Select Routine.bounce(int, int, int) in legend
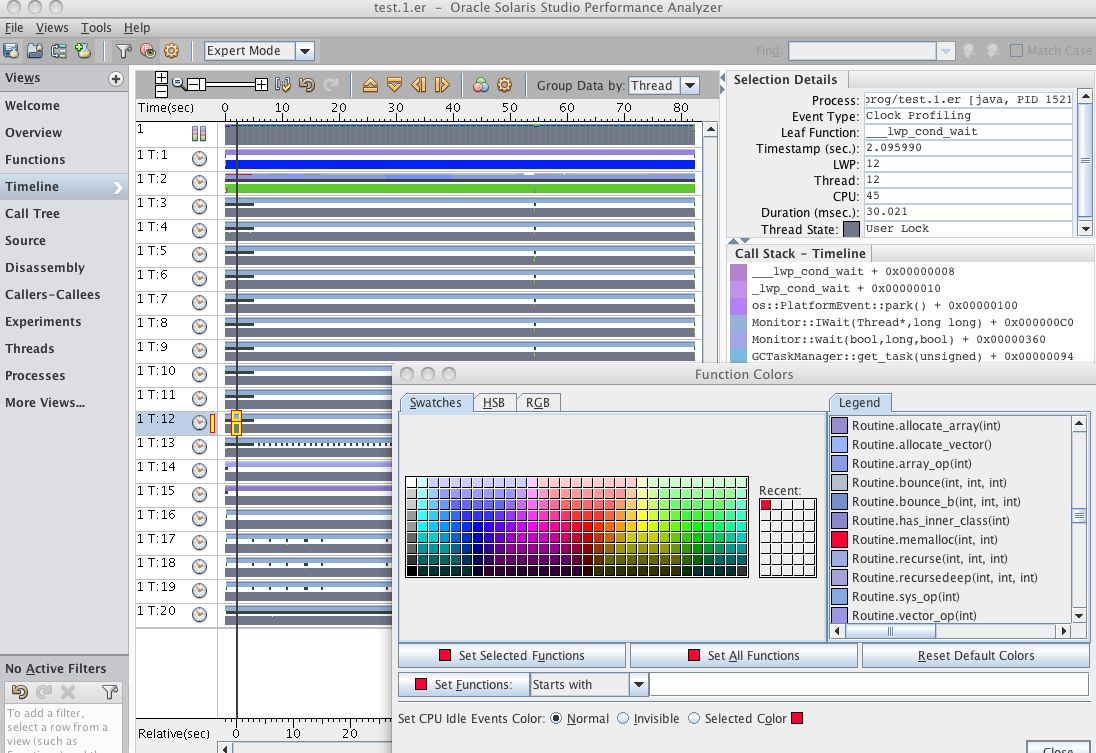Screen dimensions: 1096x753 tap(929, 482)
